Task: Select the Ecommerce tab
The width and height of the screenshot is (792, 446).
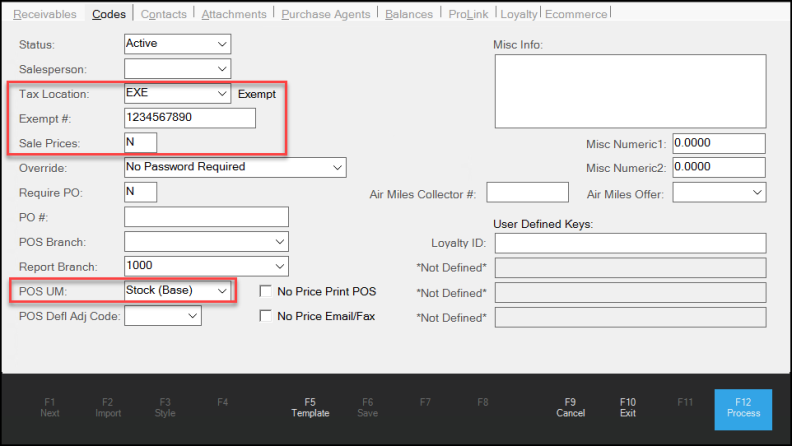Action: pos(575,14)
